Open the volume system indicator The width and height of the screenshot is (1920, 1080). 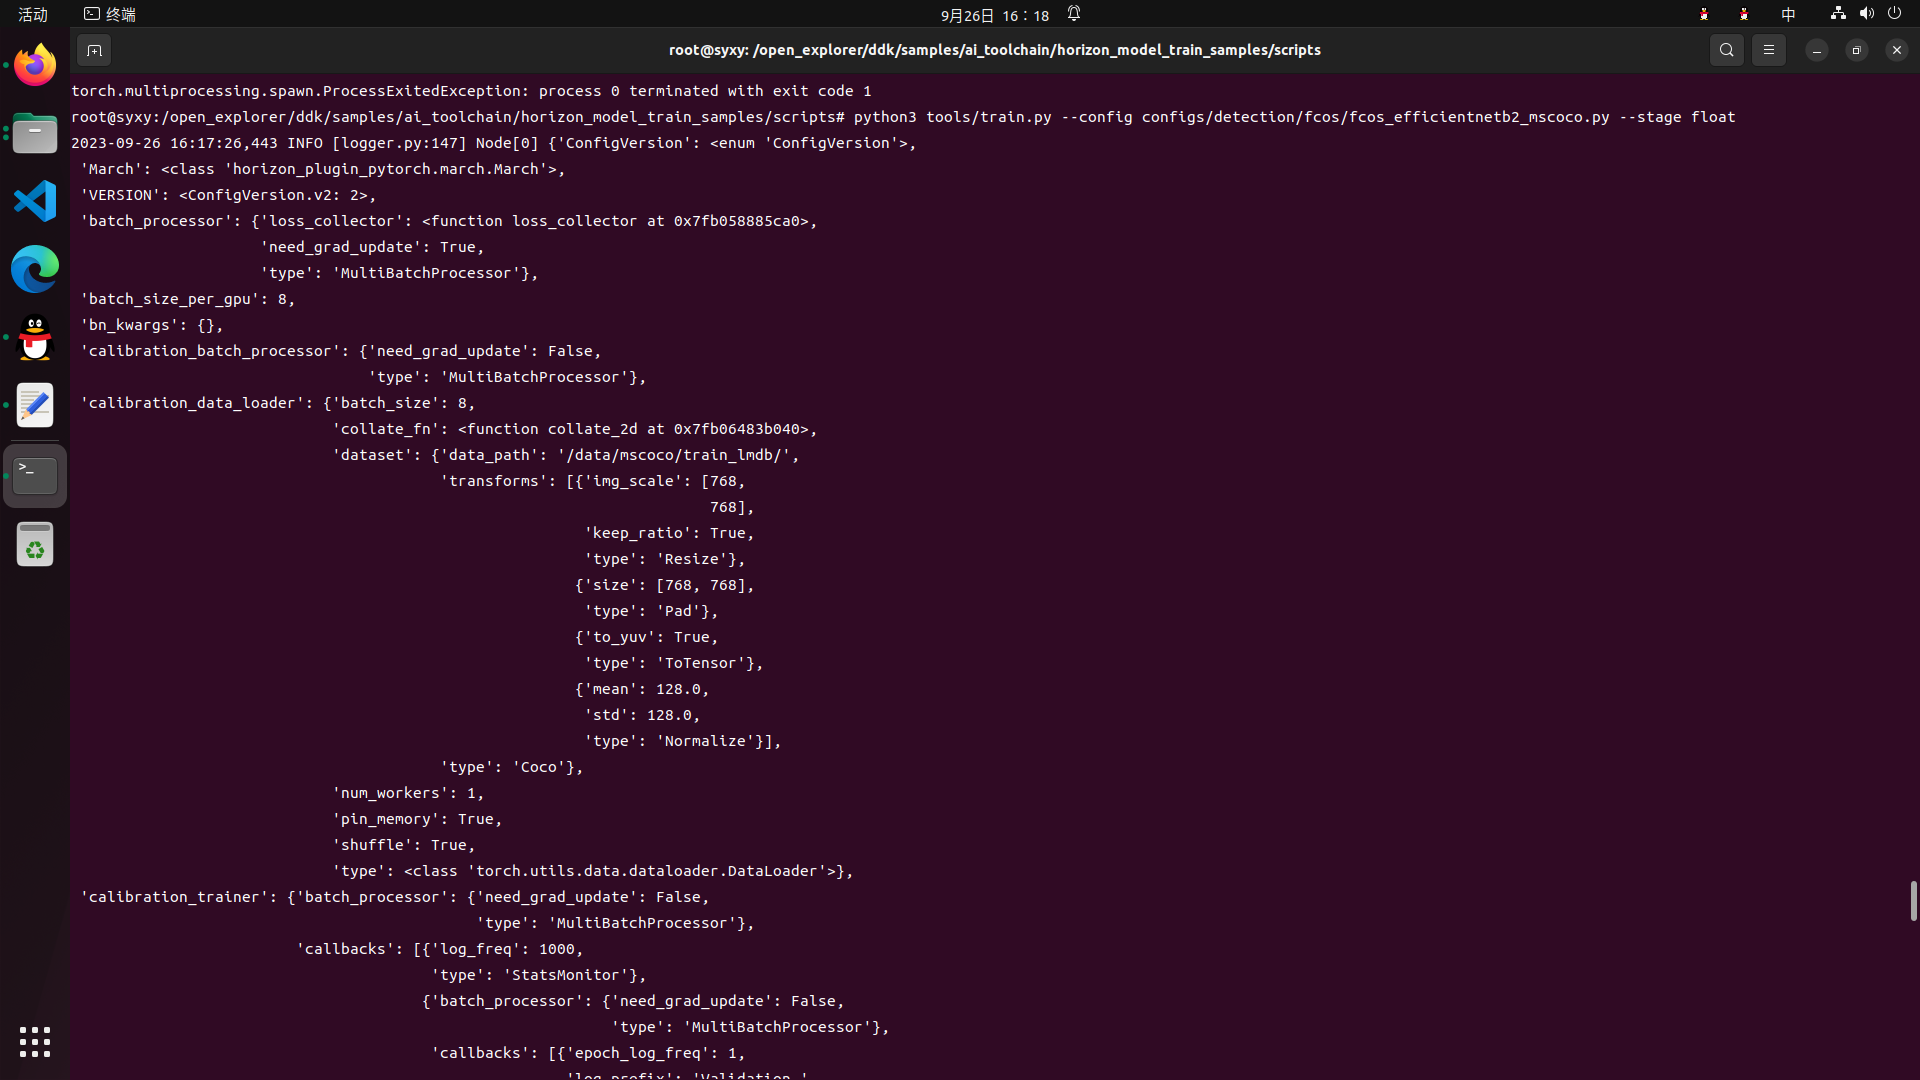point(1866,14)
